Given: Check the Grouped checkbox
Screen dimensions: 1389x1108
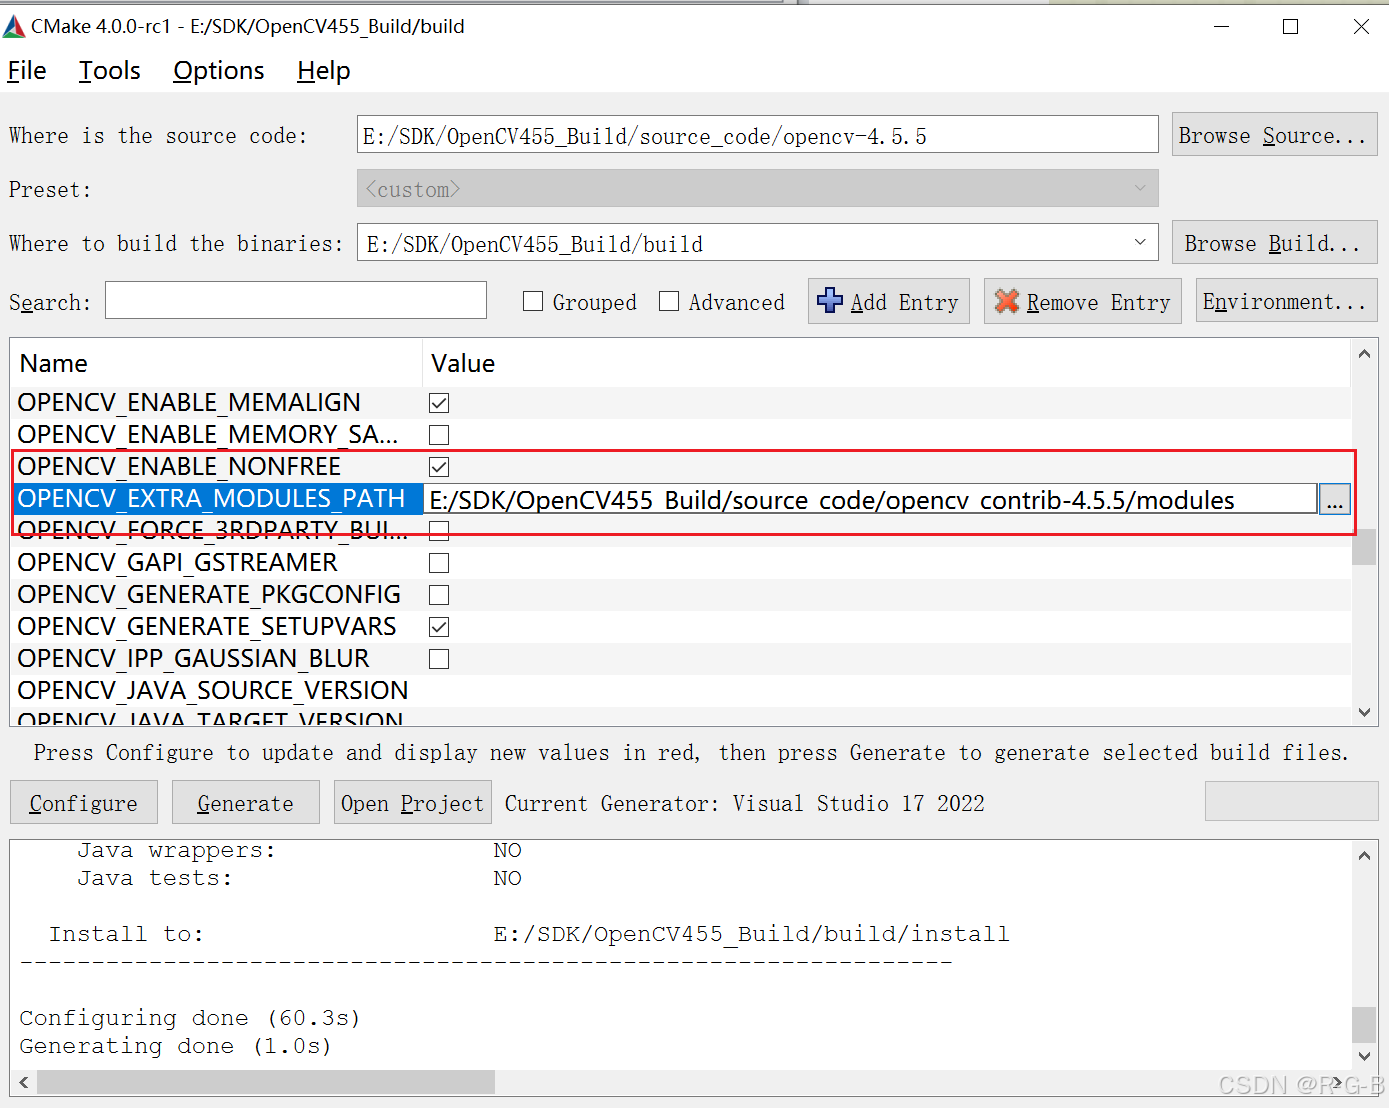Looking at the screenshot, I should coord(533,301).
